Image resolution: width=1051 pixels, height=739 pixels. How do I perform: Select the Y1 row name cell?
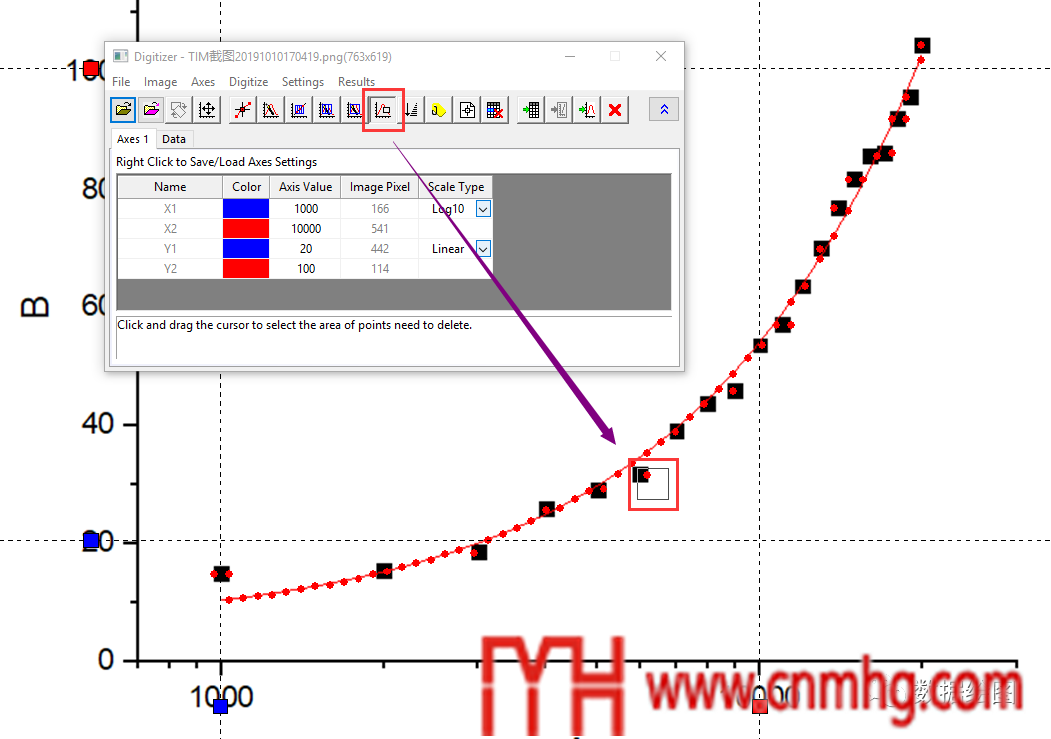[170, 249]
